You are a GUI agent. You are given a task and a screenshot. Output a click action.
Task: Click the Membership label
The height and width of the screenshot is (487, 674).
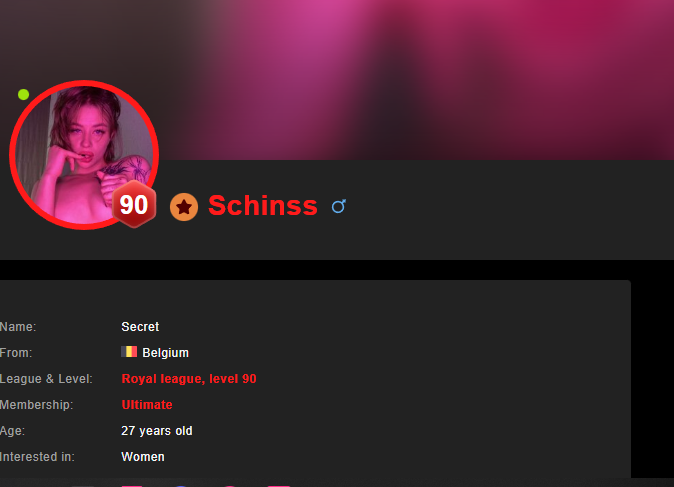pyautogui.click(x=37, y=404)
